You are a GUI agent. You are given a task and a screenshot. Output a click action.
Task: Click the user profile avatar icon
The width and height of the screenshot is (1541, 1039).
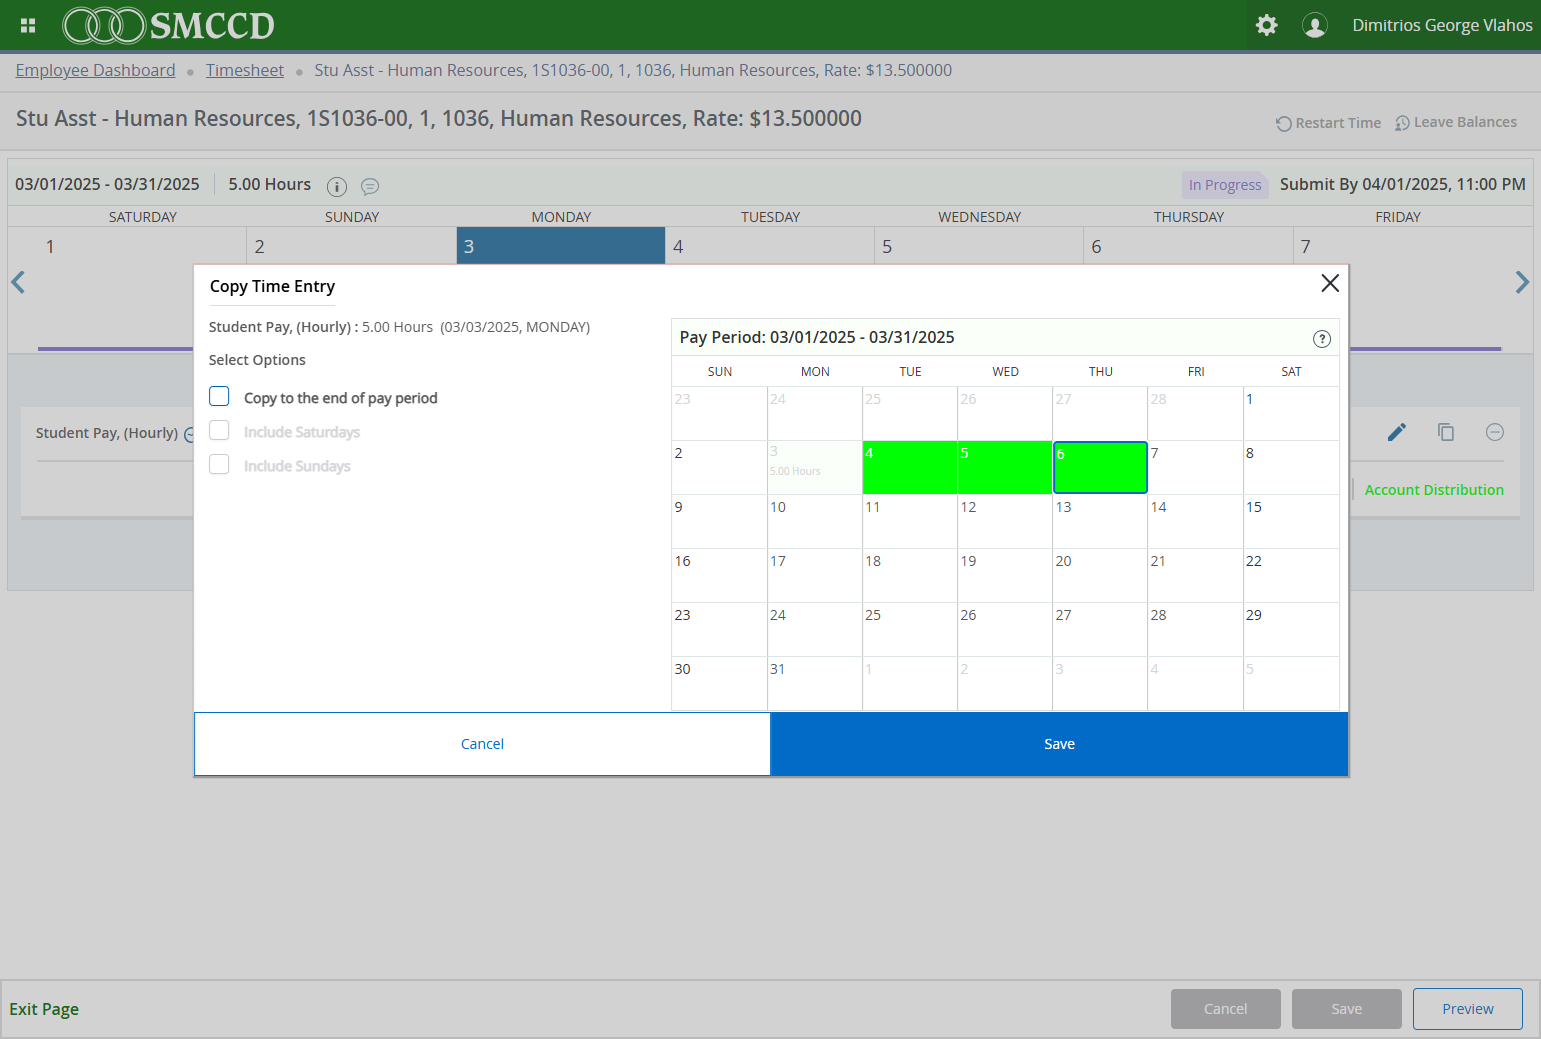tap(1314, 25)
